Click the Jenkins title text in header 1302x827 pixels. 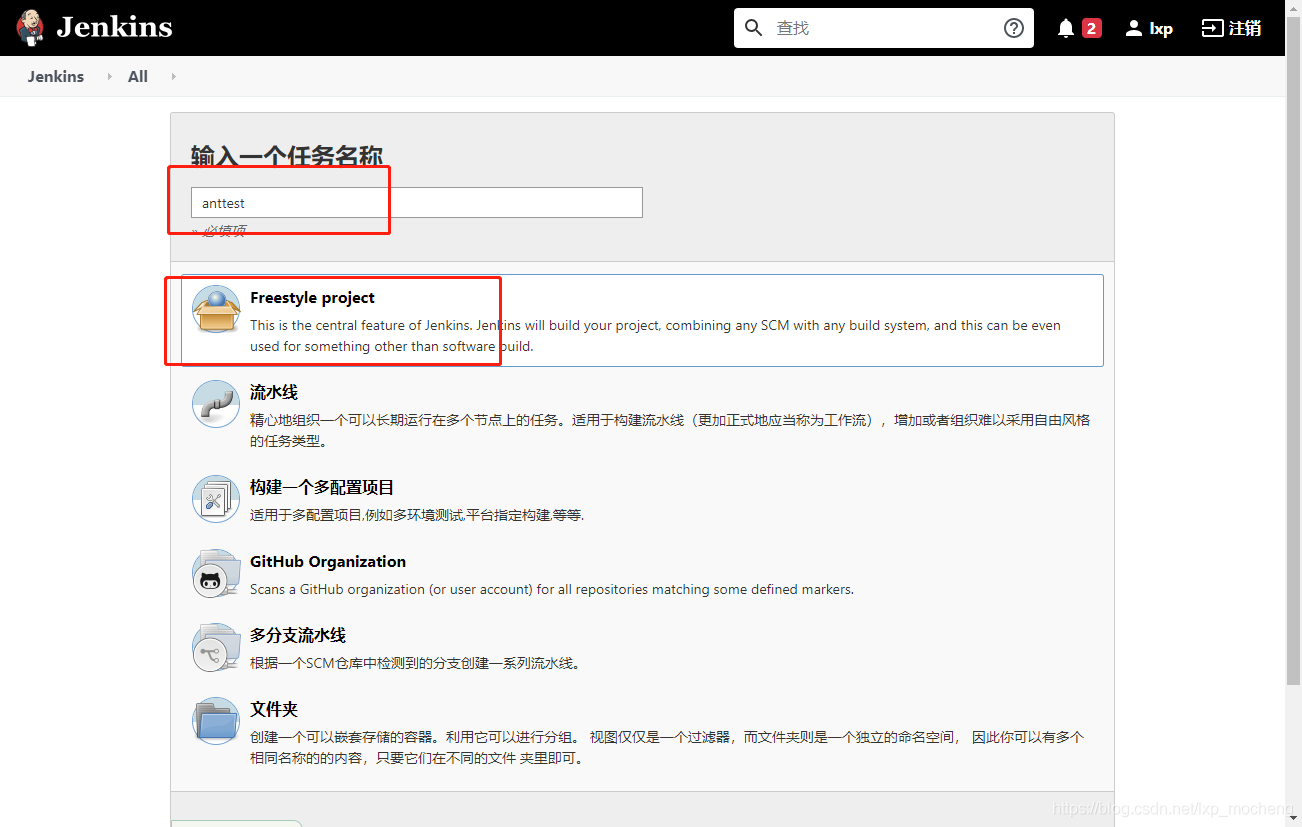pos(114,27)
